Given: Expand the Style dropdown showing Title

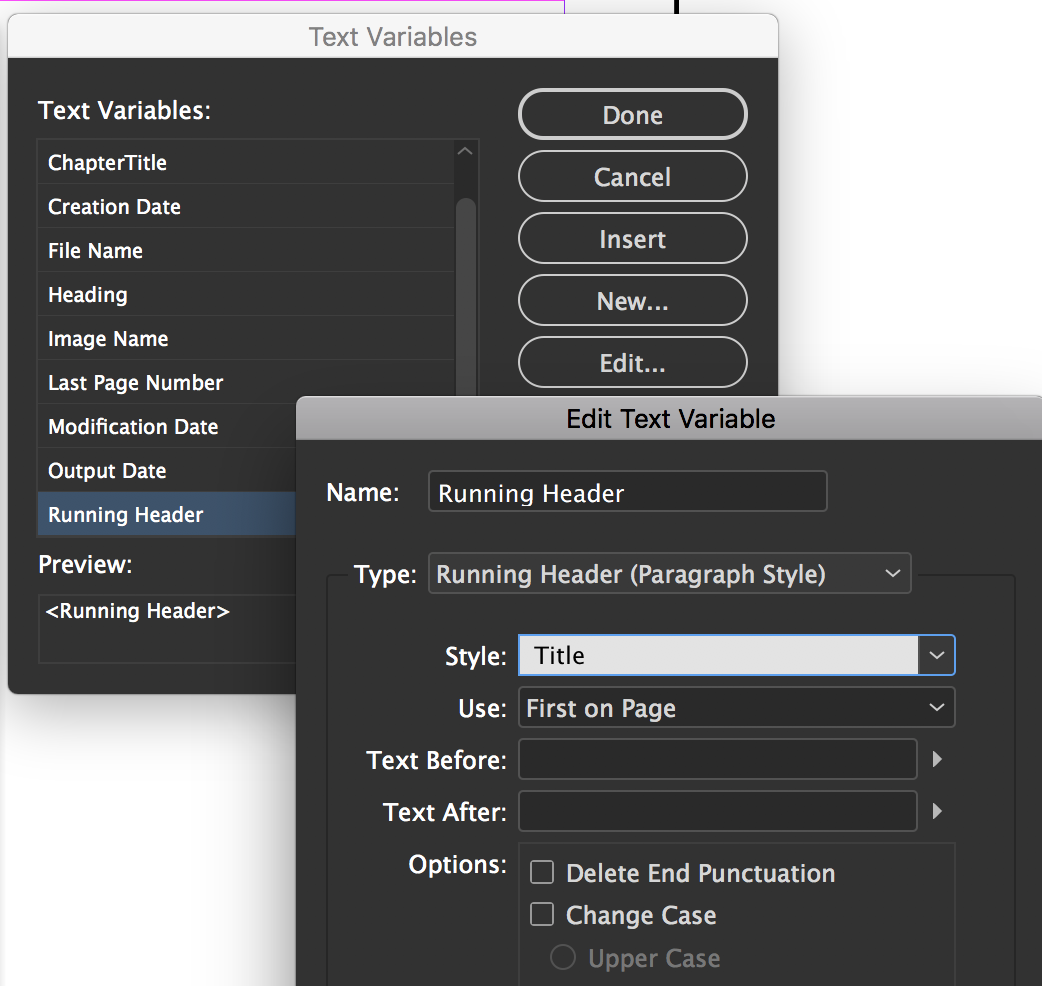Looking at the screenshot, I should coord(936,656).
